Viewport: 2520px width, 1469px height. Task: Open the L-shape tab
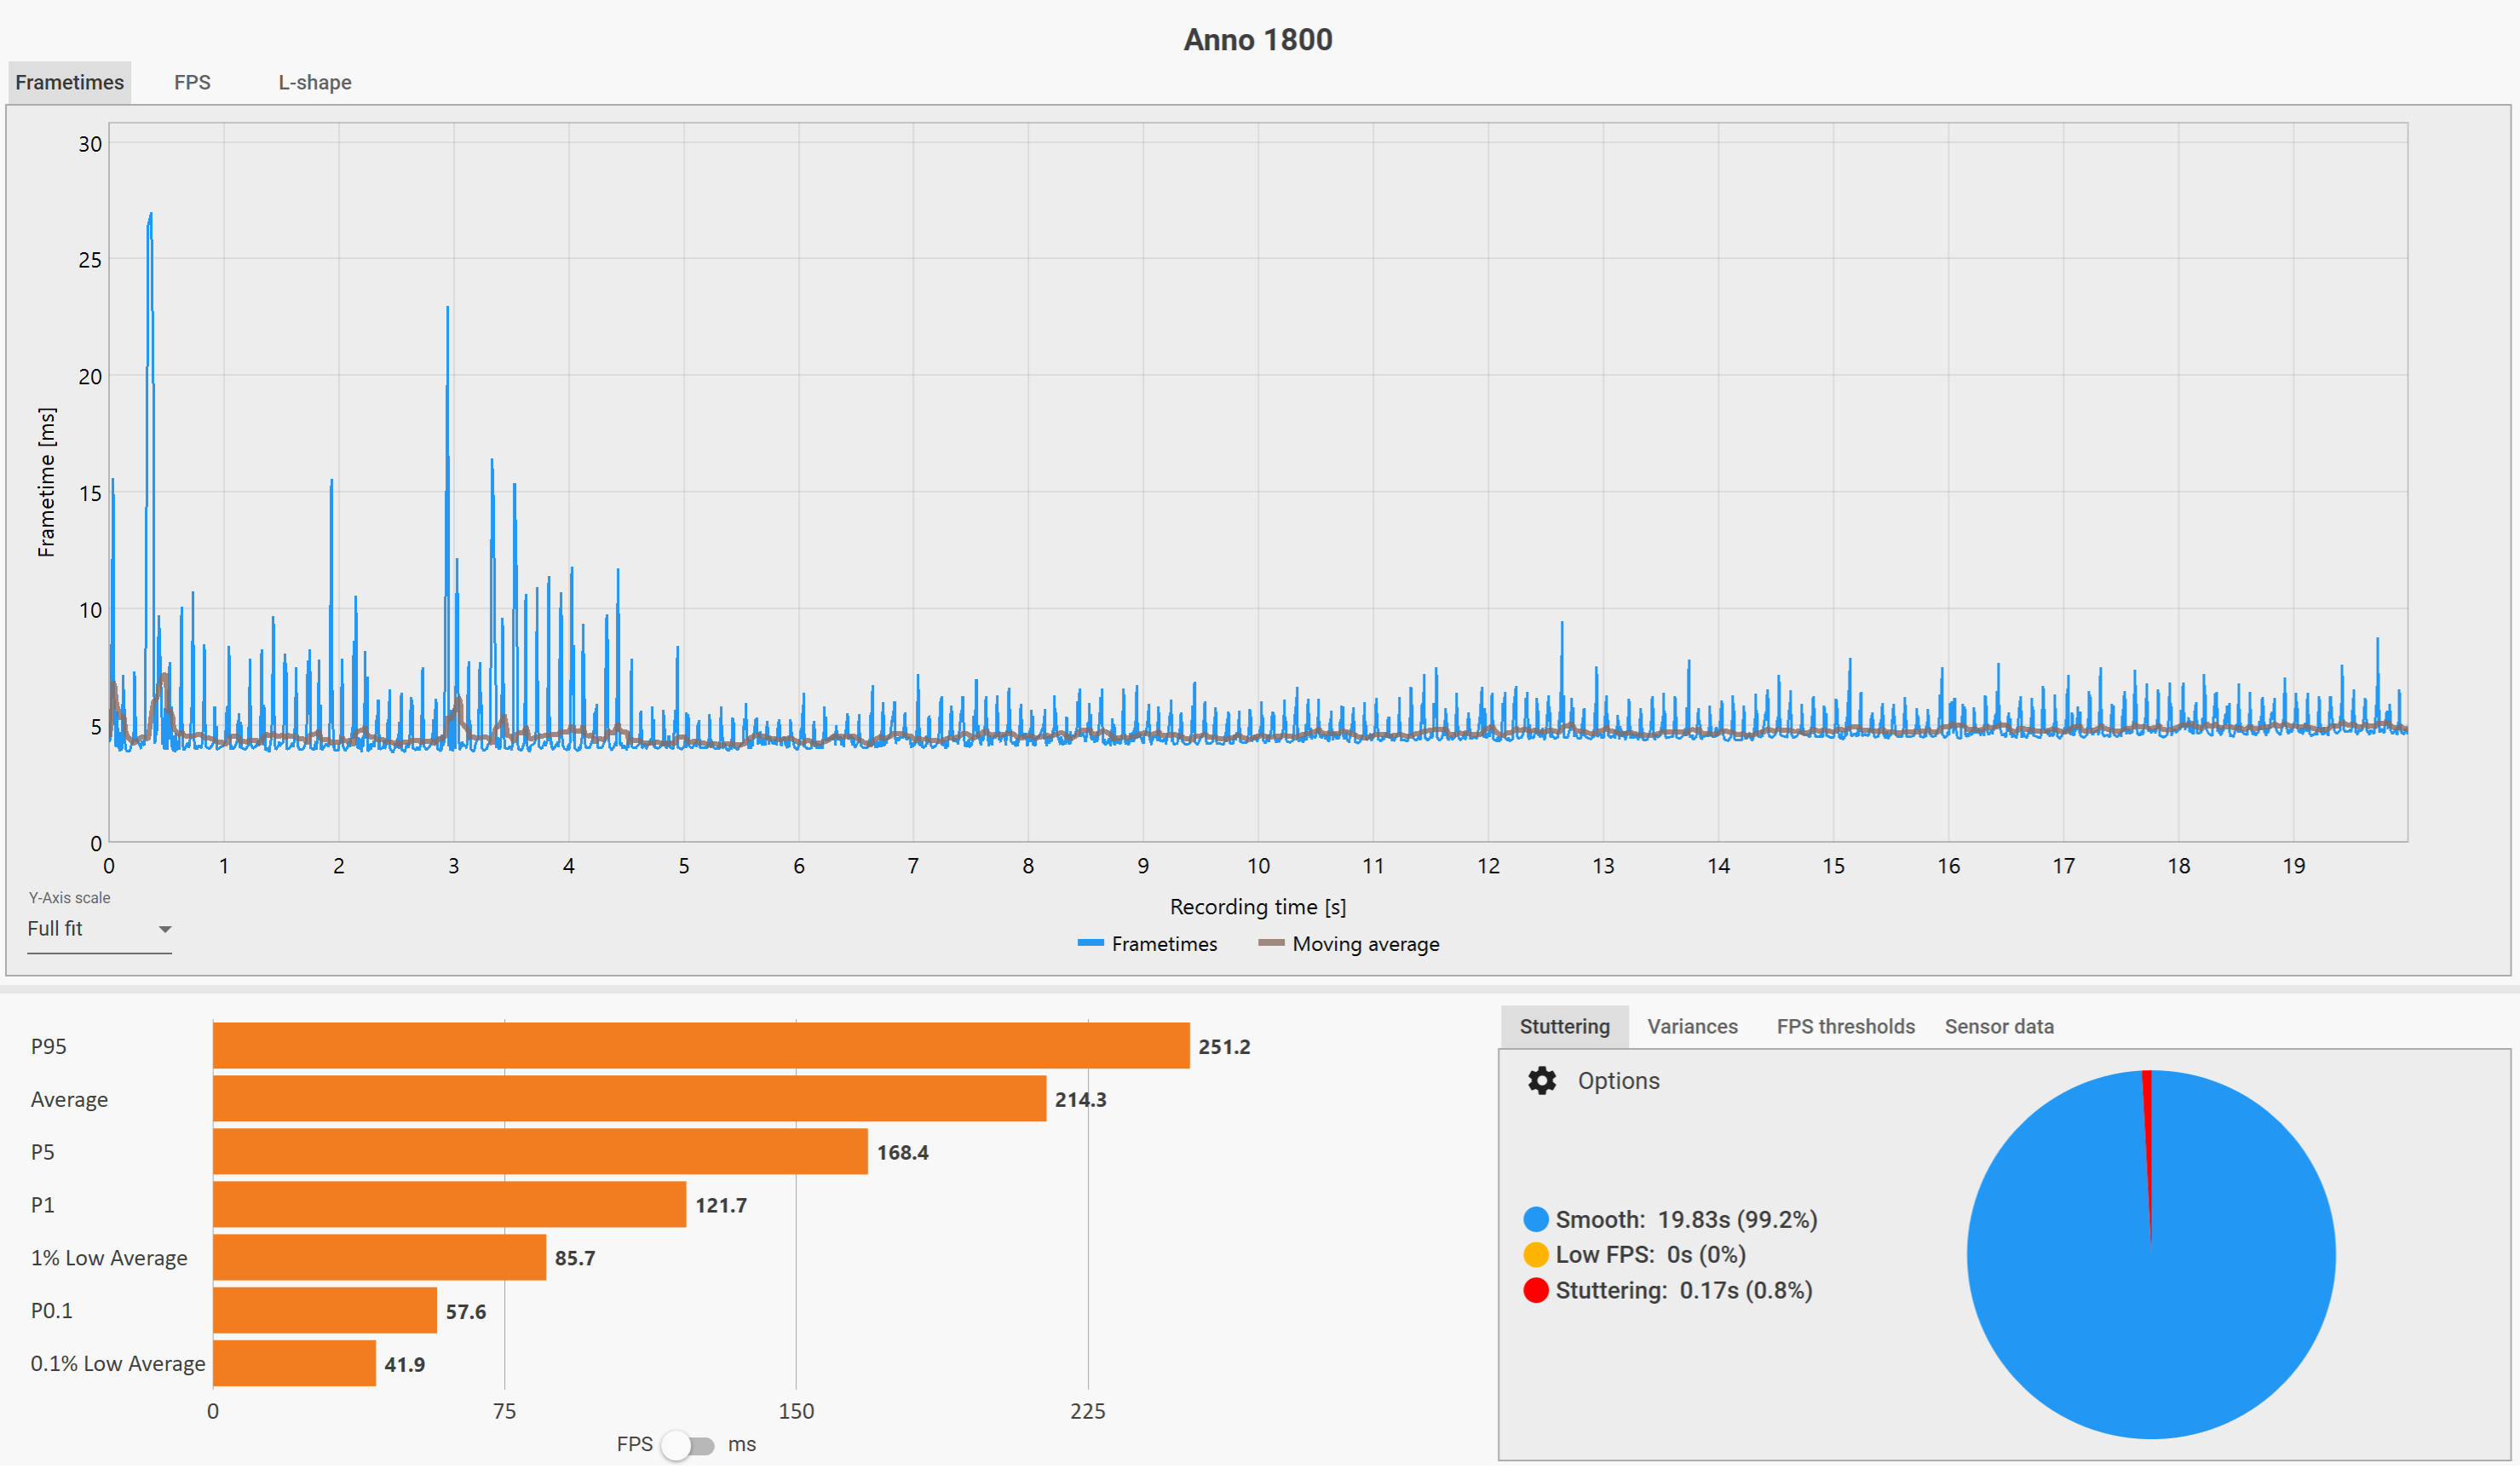tap(314, 83)
